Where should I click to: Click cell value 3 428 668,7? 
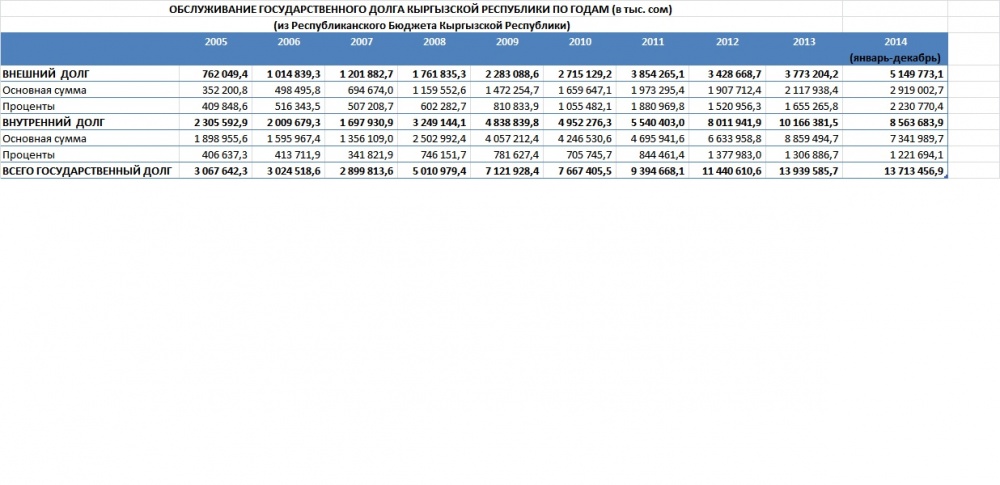pos(733,74)
